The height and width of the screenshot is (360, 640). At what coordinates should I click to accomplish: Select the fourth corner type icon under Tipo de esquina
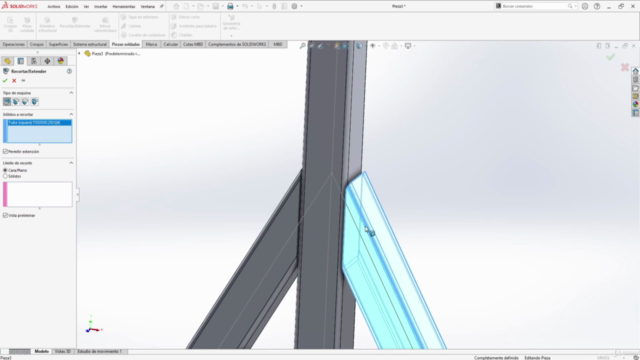(x=35, y=102)
